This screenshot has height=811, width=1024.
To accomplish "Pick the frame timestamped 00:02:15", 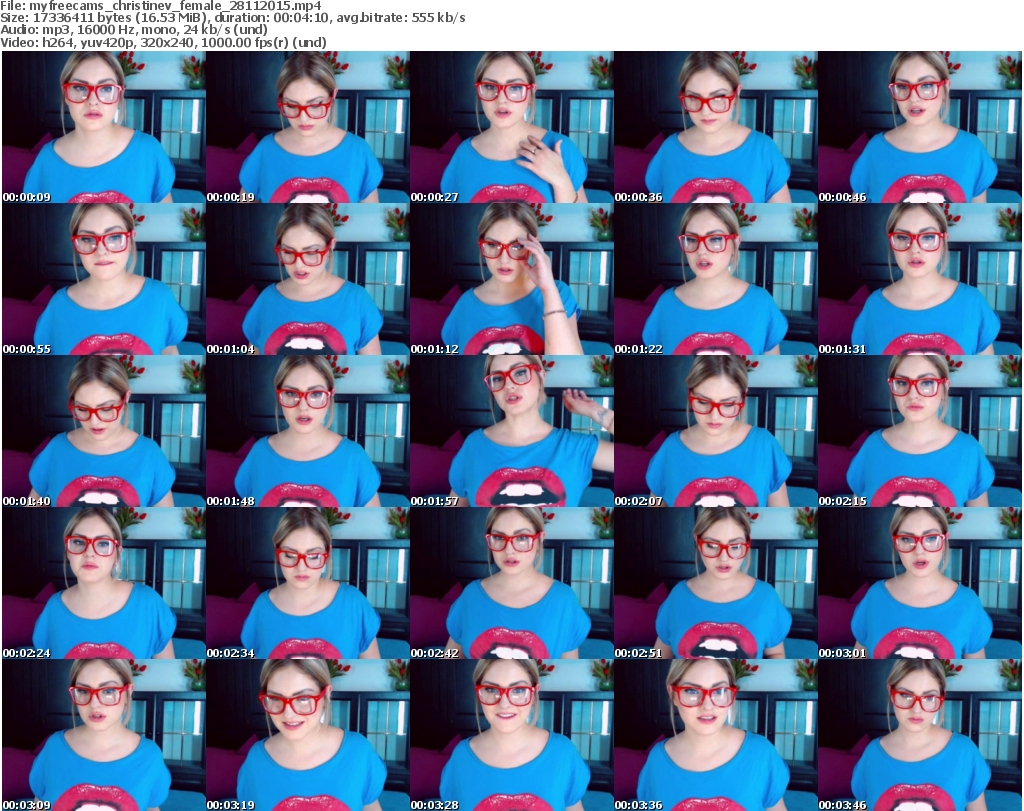I will click(920, 432).
